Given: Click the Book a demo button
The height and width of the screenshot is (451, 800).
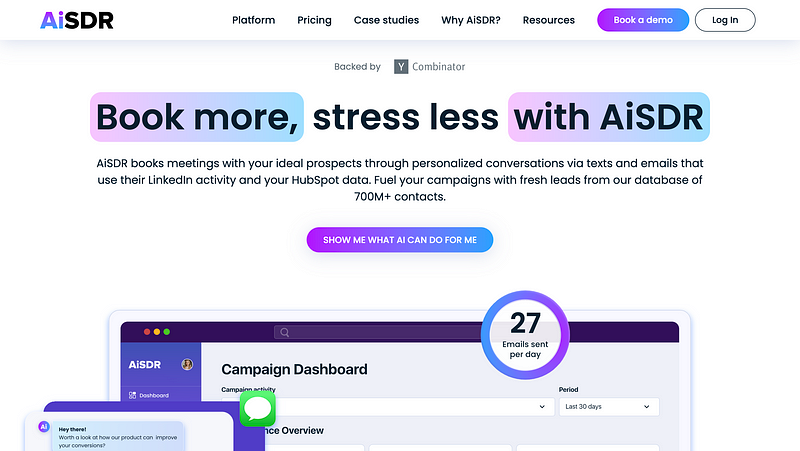Looking at the screenshot, I should [x=643, y=20].
